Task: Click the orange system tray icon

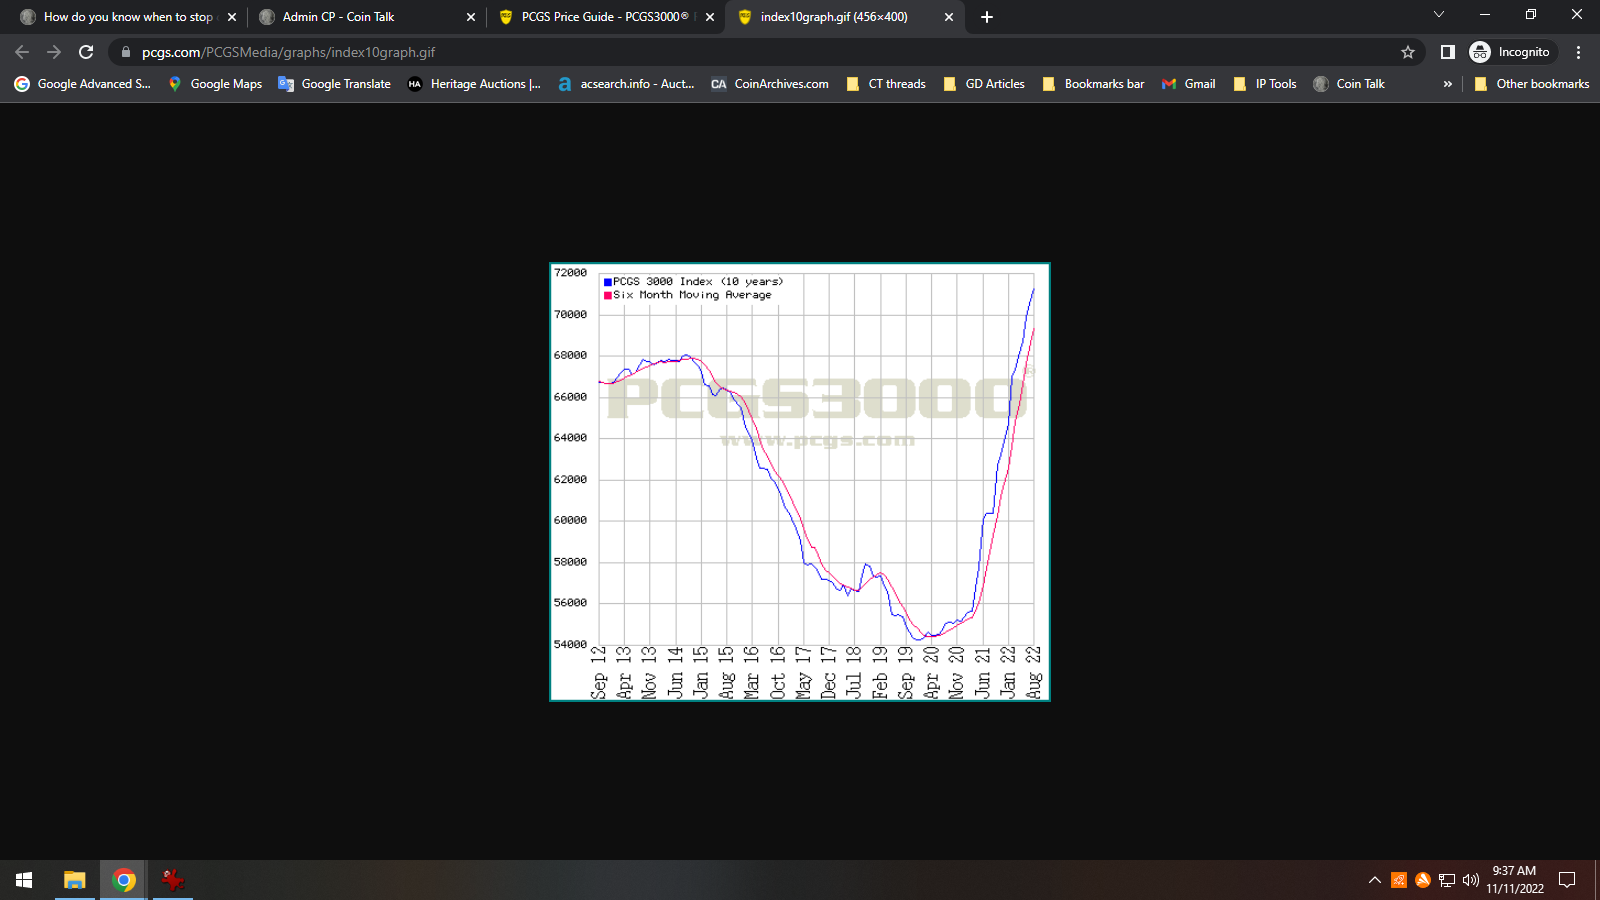Action: coord(1399,880)
